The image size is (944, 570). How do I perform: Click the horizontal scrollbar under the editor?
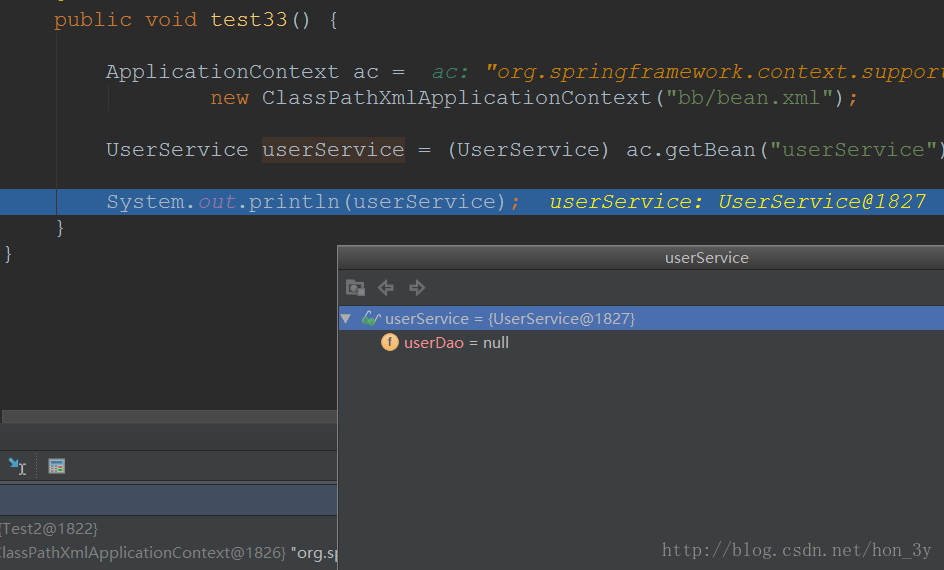click(x=169, y=417)
